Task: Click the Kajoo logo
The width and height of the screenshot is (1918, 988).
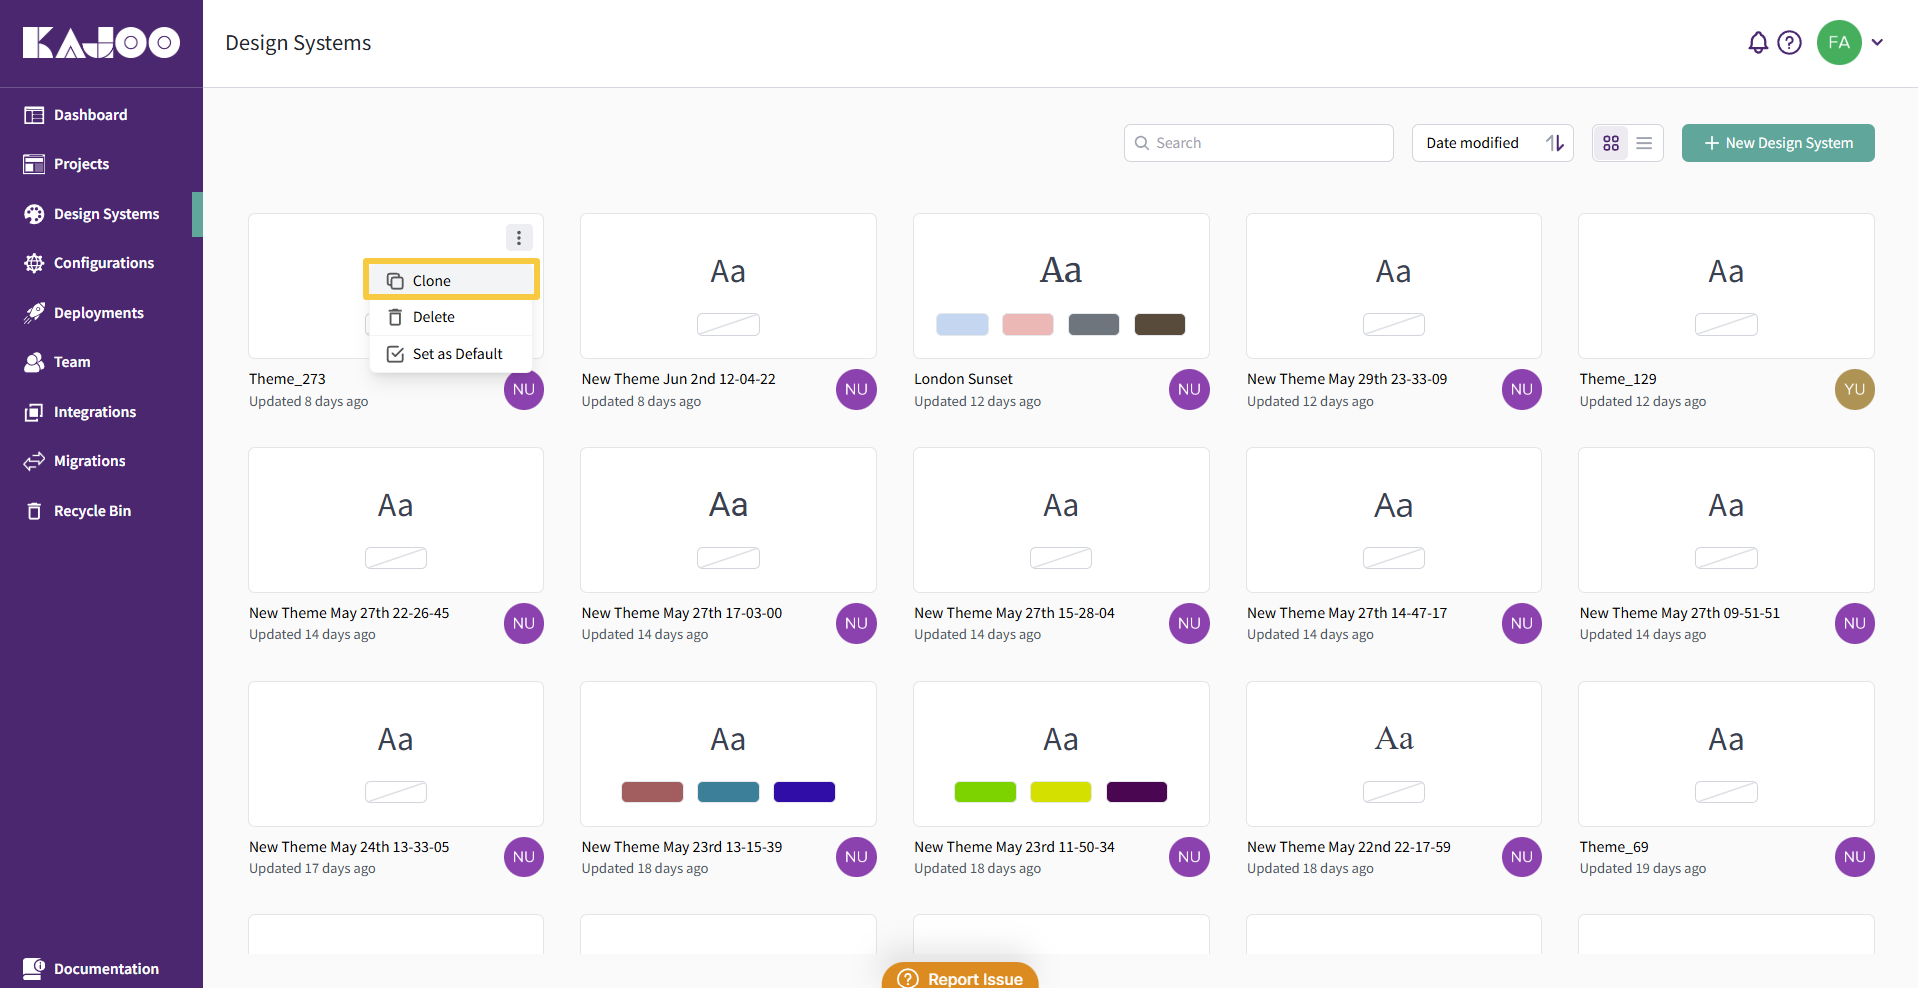Action: point(101,42)
